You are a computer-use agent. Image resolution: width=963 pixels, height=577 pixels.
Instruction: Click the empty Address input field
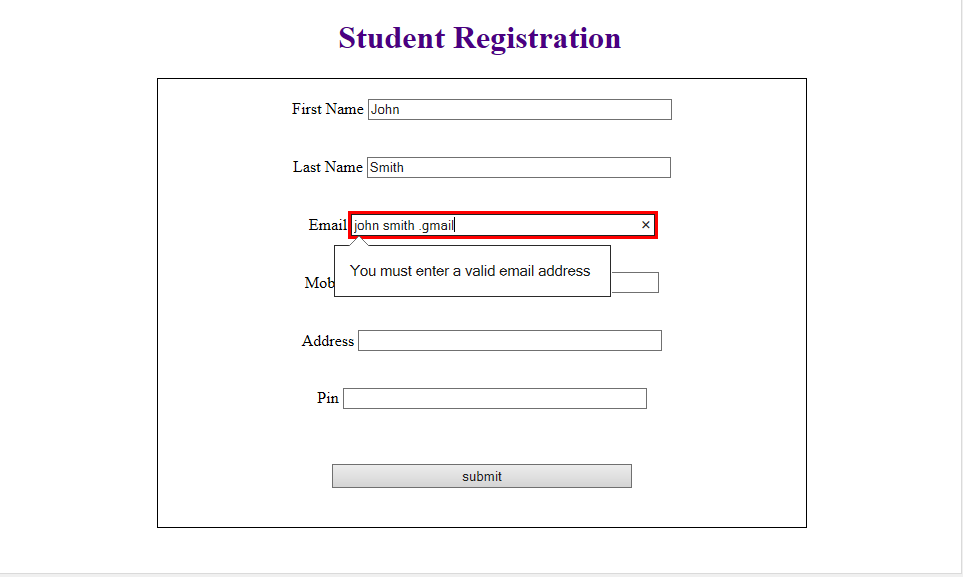(509, 340)
